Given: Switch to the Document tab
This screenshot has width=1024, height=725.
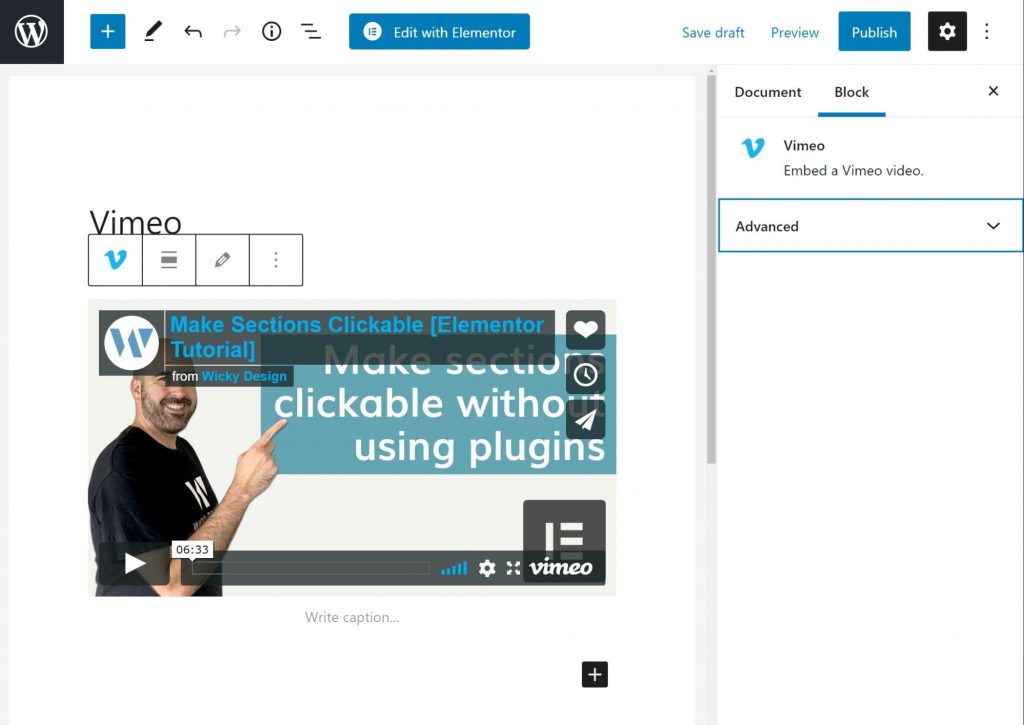Looking at the screenshot, I should [768, 92].
